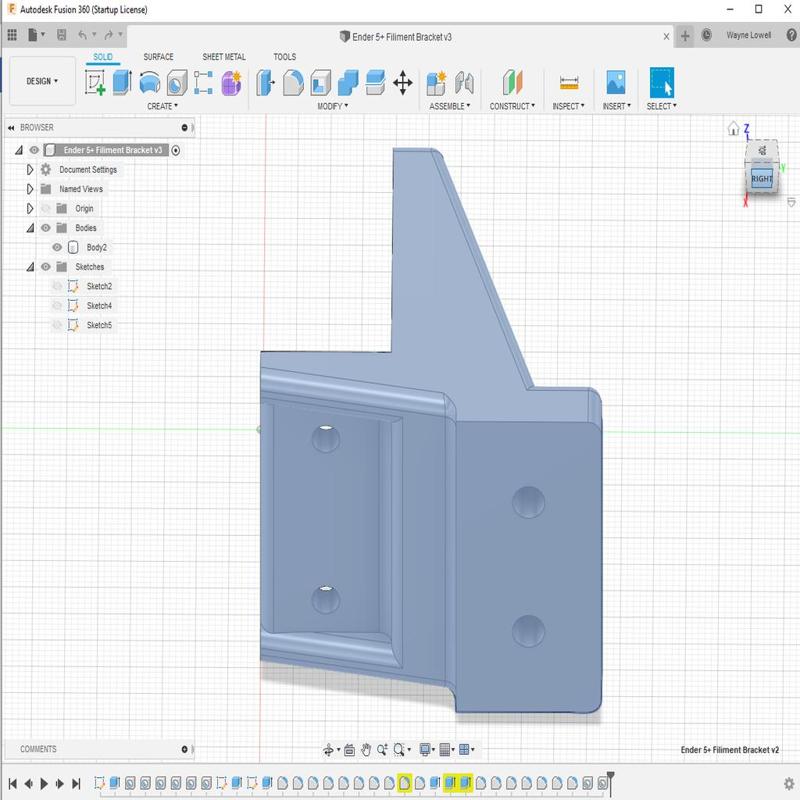
Task: Switch to the TOOLS tab
Action: 285,57
